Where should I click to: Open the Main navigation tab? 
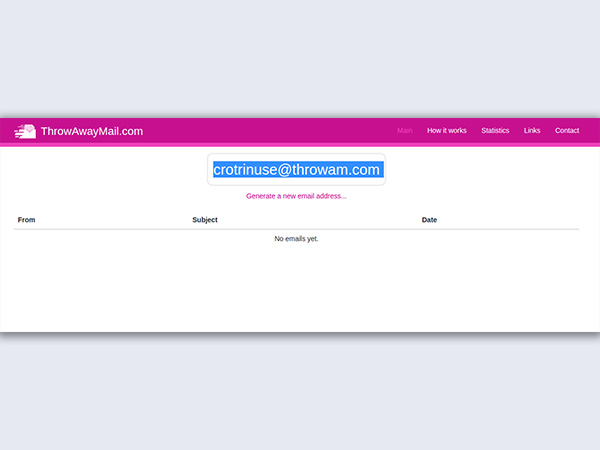coord(404,131)
